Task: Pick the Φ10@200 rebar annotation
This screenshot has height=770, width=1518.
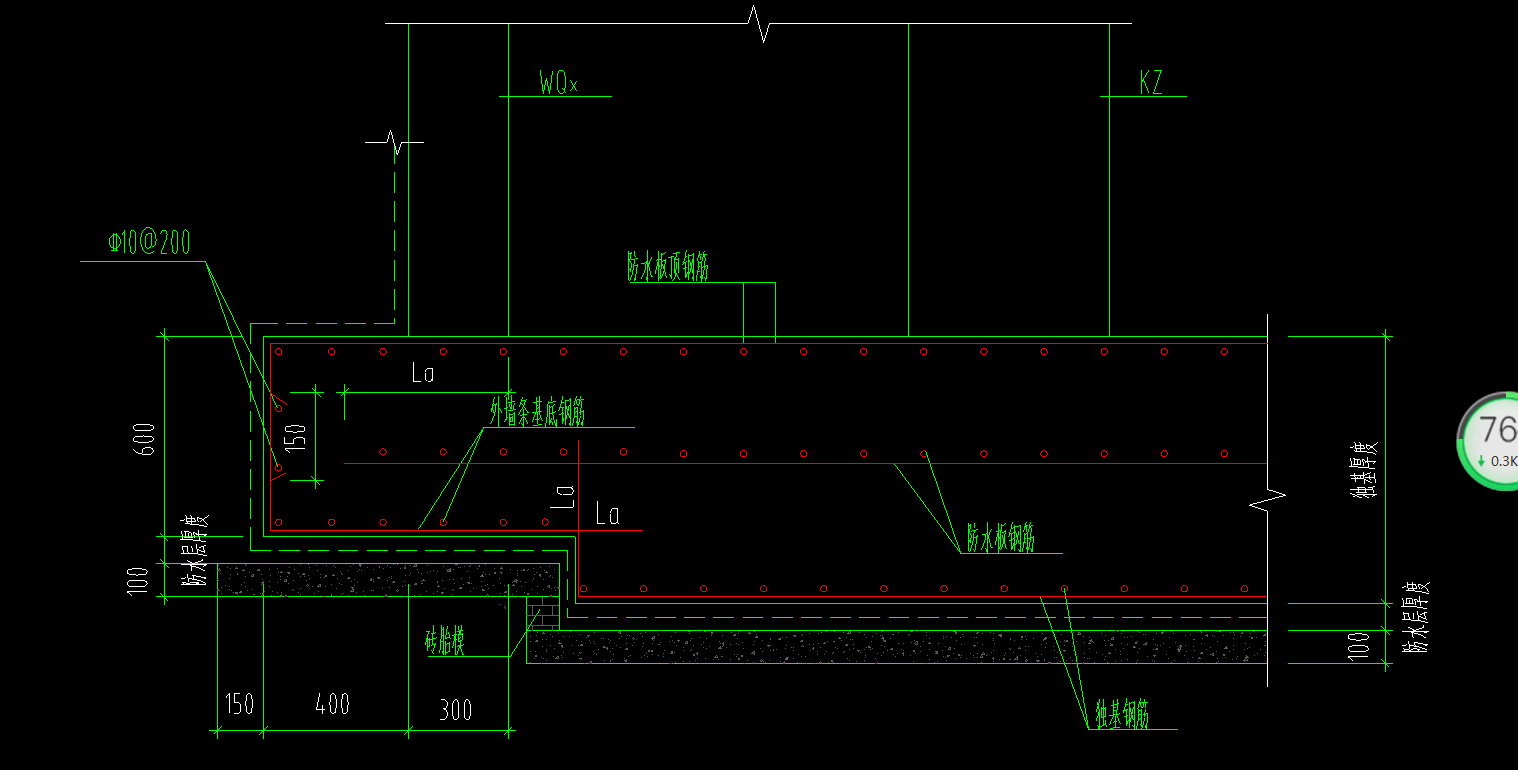Action: click(150, 243)
